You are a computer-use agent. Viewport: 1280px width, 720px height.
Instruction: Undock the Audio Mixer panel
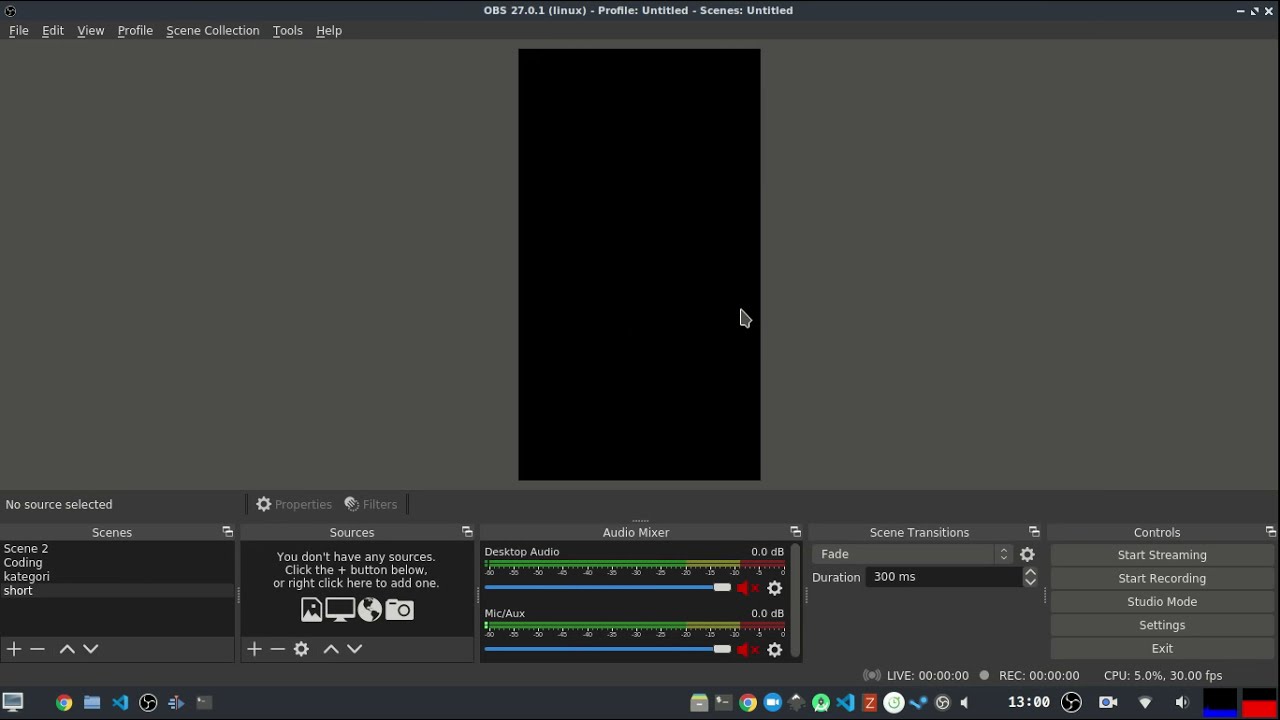796,532
